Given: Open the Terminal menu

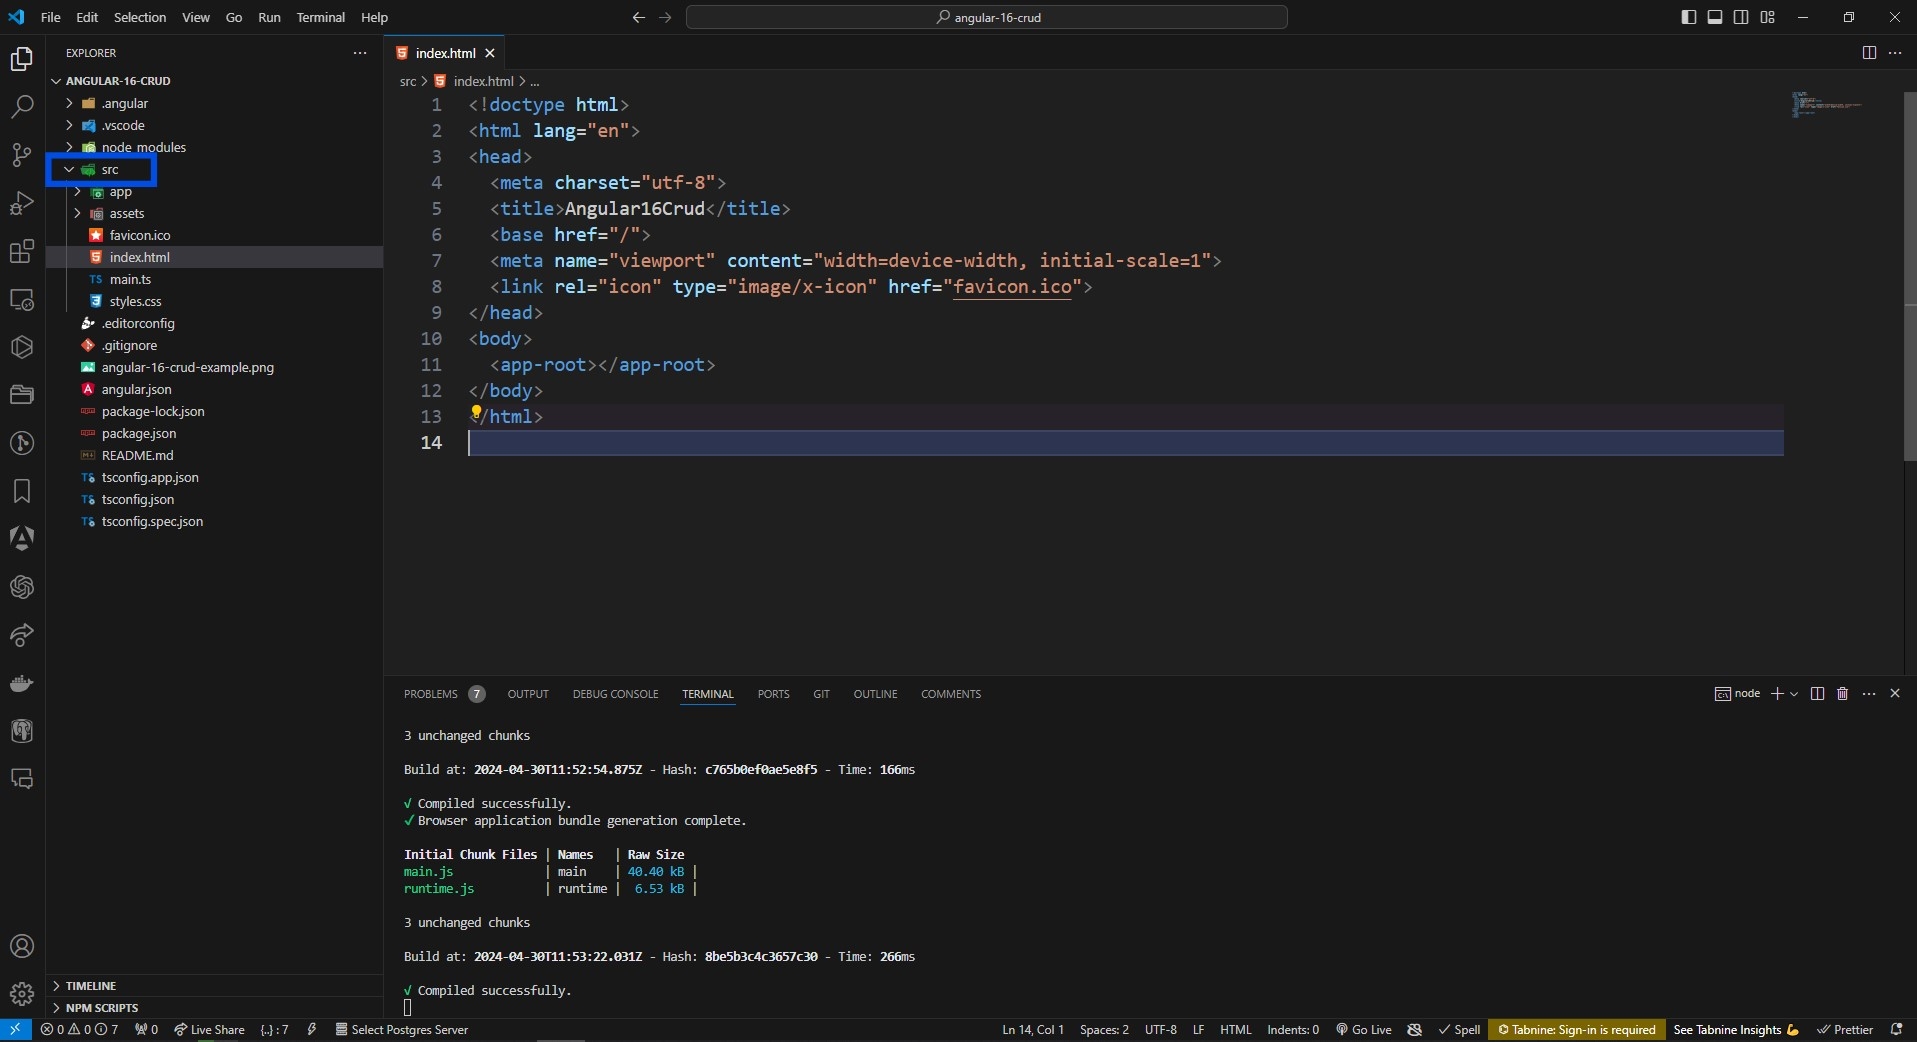Looking at the screenshot, I should click(320, 17).
